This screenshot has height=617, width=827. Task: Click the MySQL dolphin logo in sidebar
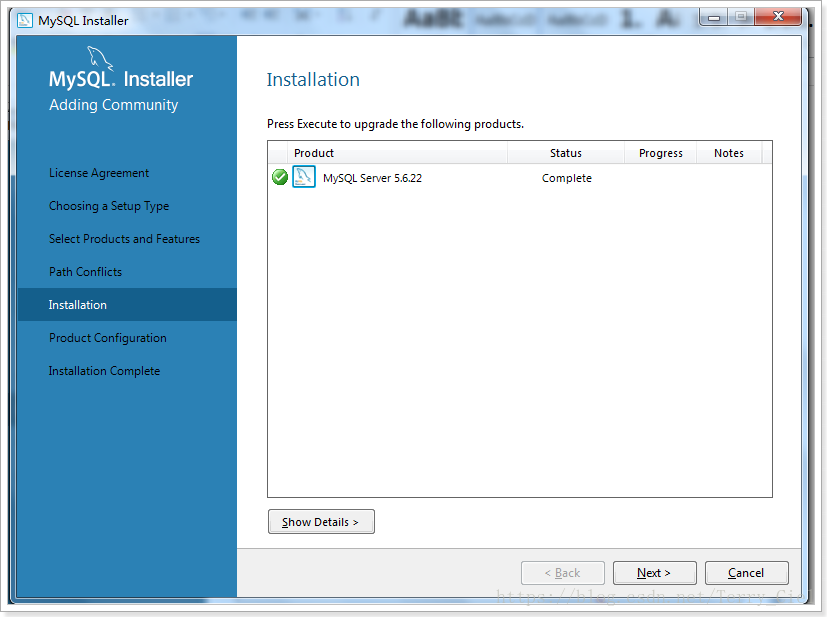[x=99, y=58]
